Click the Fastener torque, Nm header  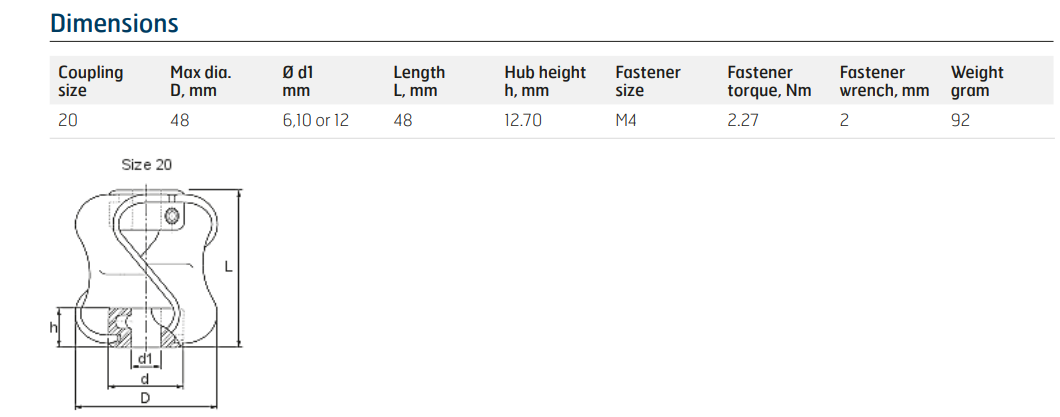pyautogui.click(x=769, y=81)
